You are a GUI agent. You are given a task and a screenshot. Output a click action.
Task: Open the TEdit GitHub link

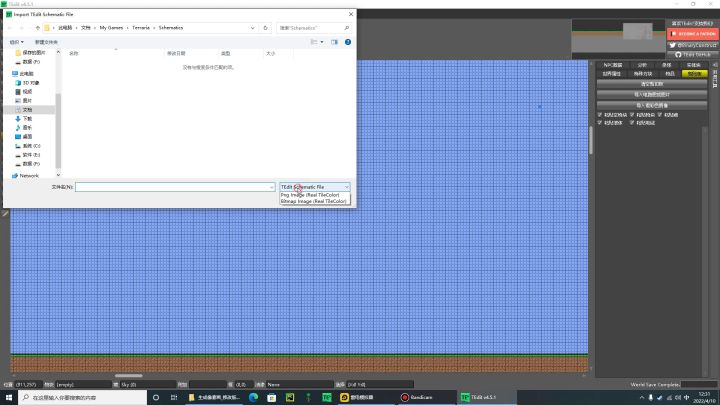[x=692, y=55]
